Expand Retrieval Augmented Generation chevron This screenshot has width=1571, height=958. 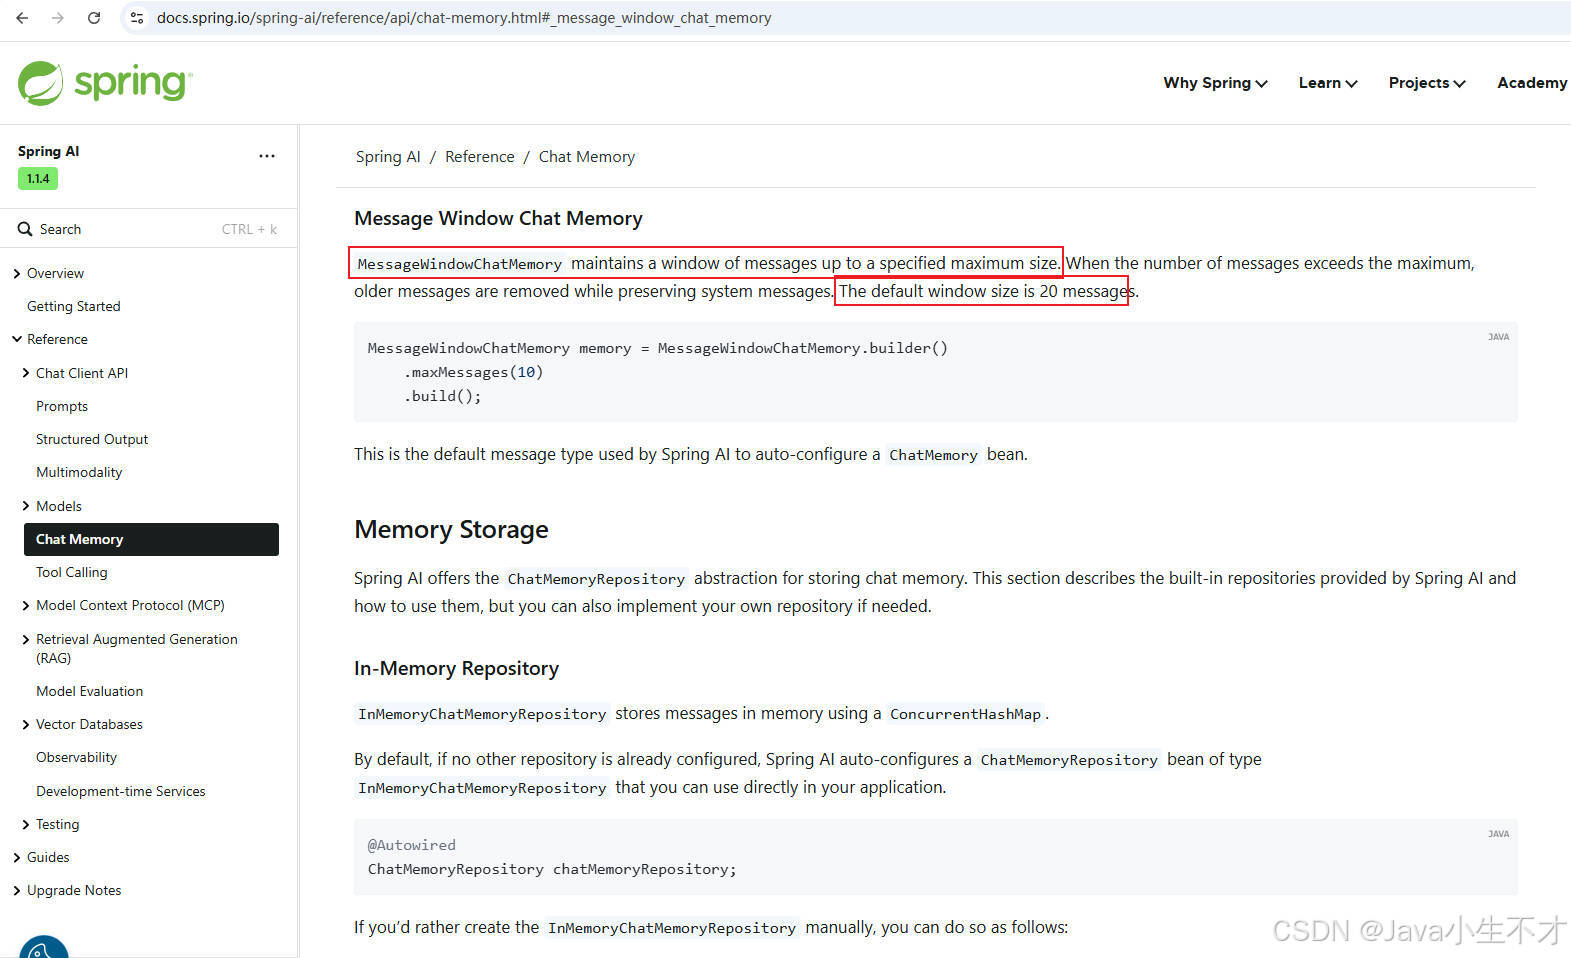coord(26,639)
